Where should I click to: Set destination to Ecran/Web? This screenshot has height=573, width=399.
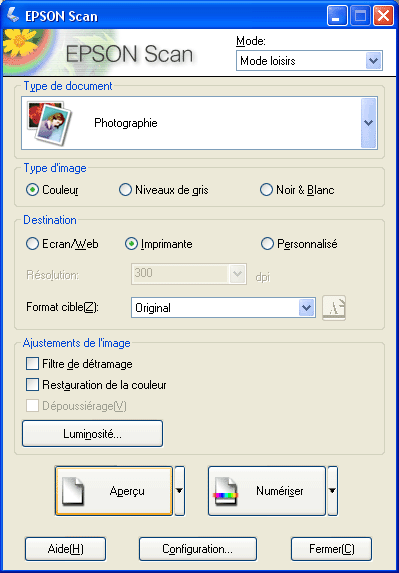tap(33, 244)
